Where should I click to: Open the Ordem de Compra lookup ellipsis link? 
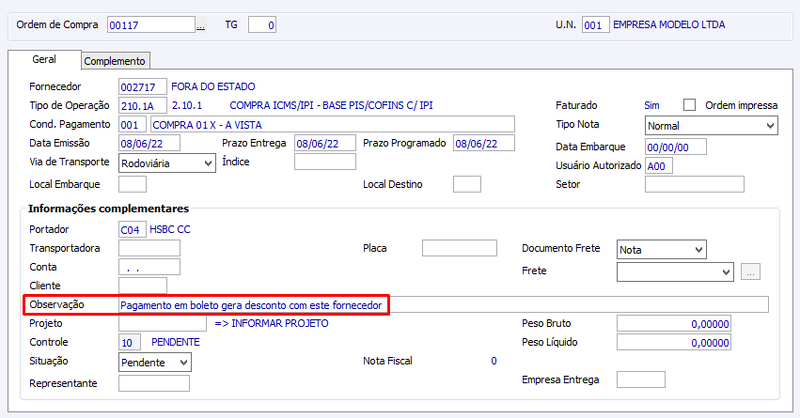(201, 25)
